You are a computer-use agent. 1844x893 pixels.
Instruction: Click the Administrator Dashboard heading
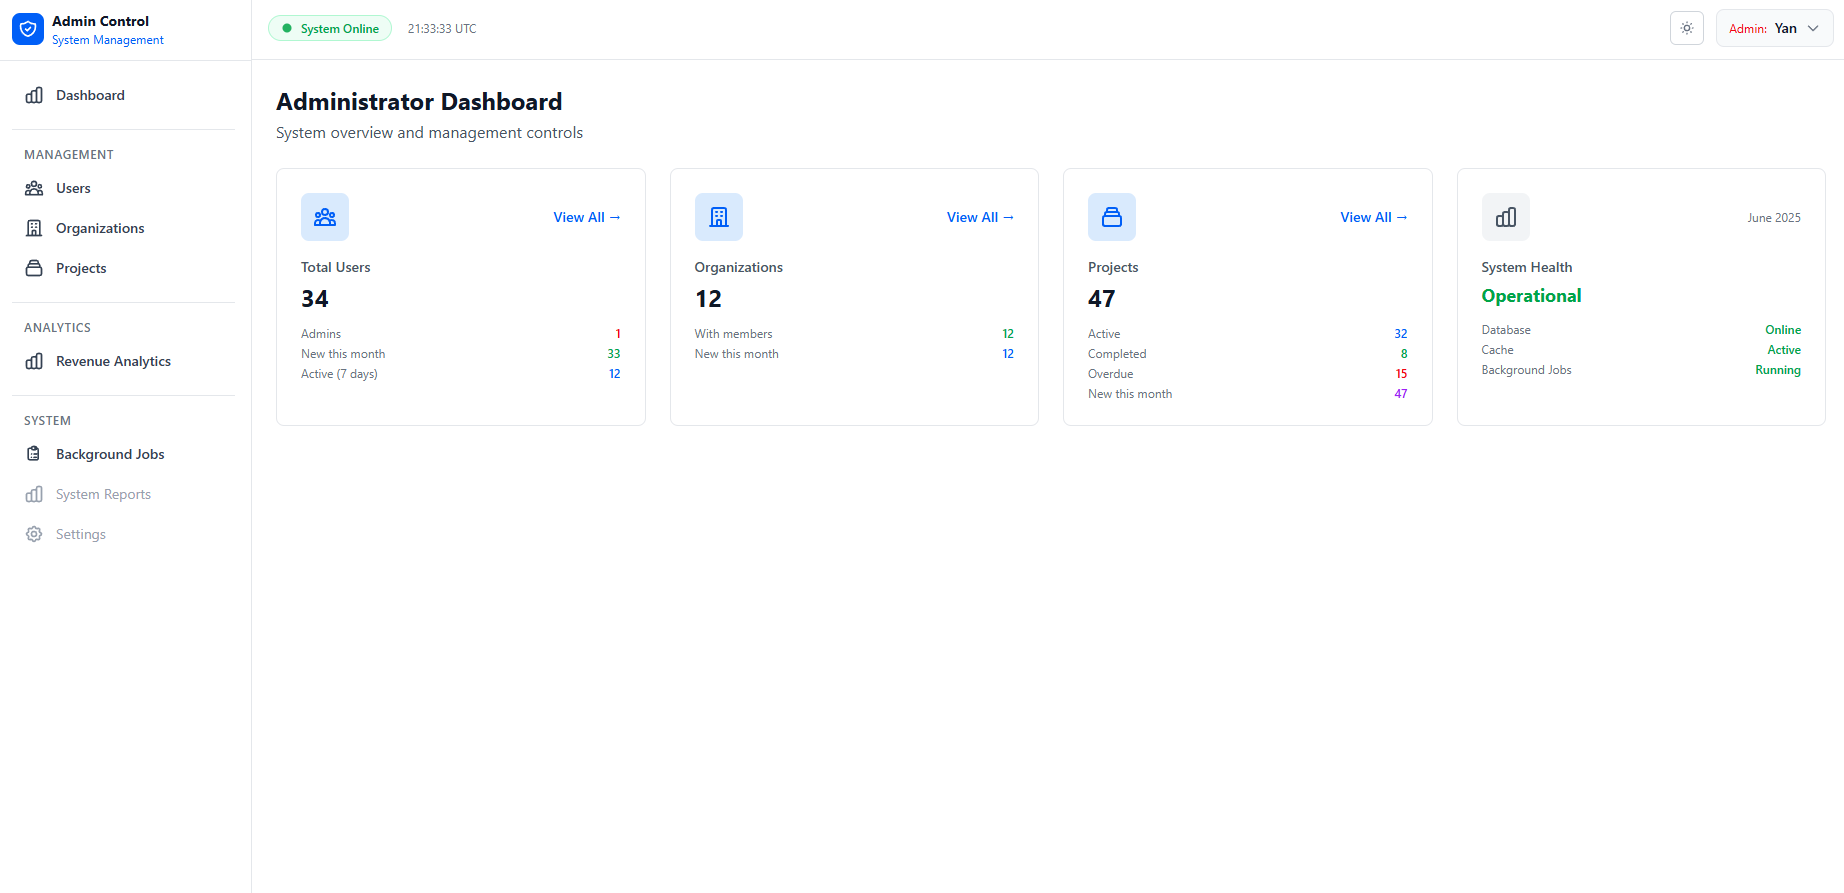(x=419, y=102)
